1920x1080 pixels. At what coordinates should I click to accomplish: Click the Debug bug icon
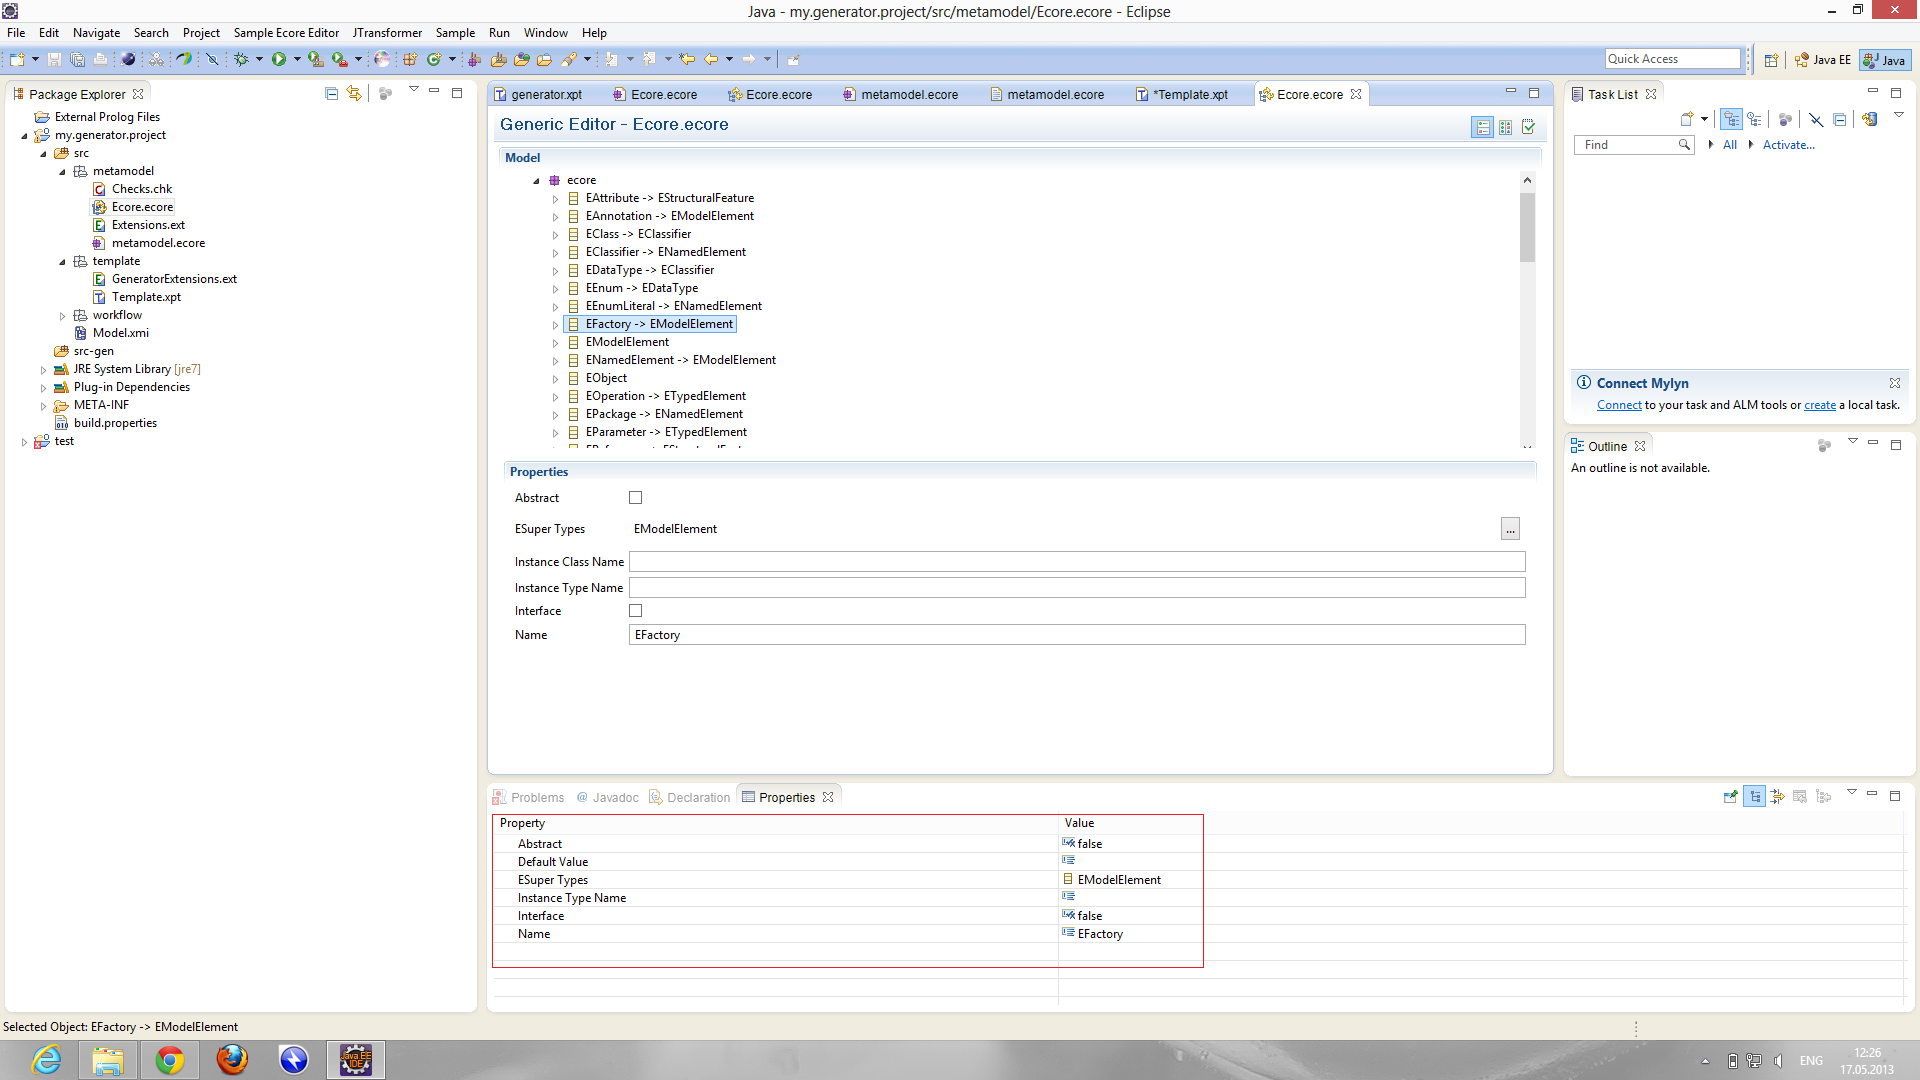pyautogui.click(x=241, y=60)
